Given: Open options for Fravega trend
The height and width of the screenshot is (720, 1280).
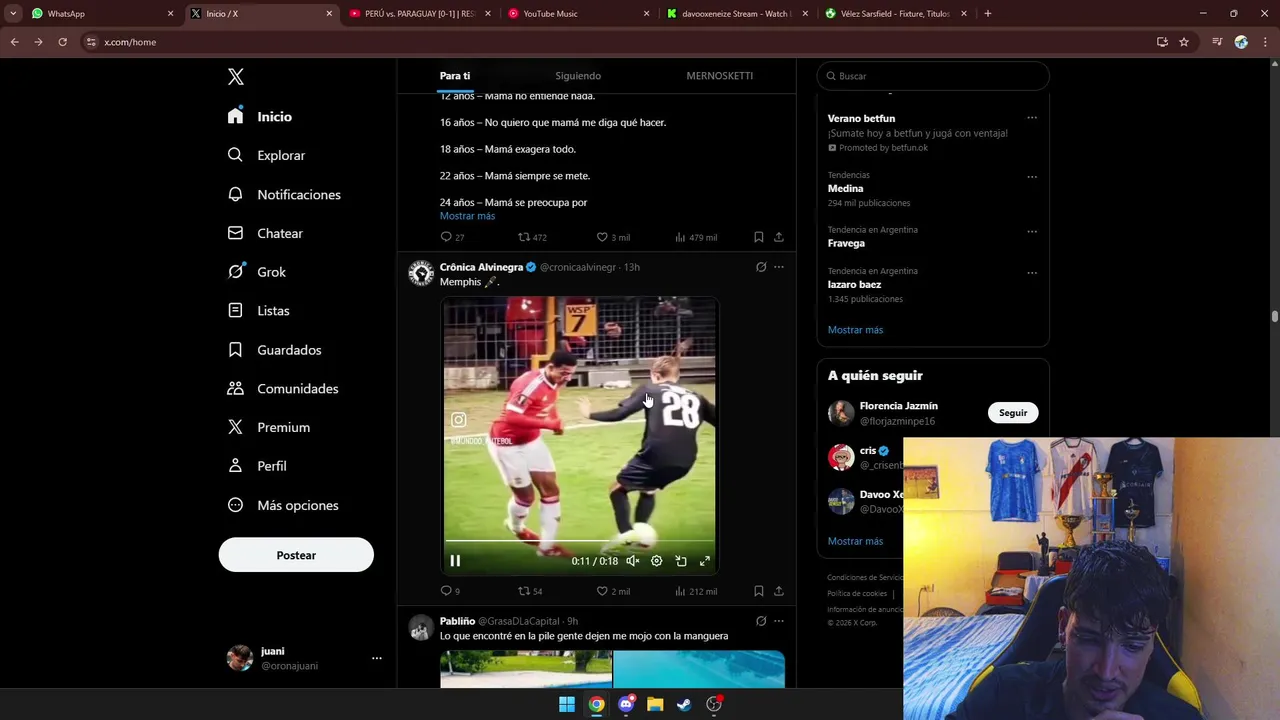Looking at the screenshot, I should click(x=1032, y=232).
